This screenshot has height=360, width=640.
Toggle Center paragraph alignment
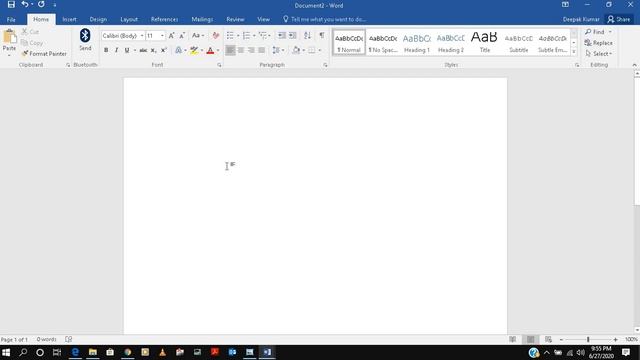point(241,50)
